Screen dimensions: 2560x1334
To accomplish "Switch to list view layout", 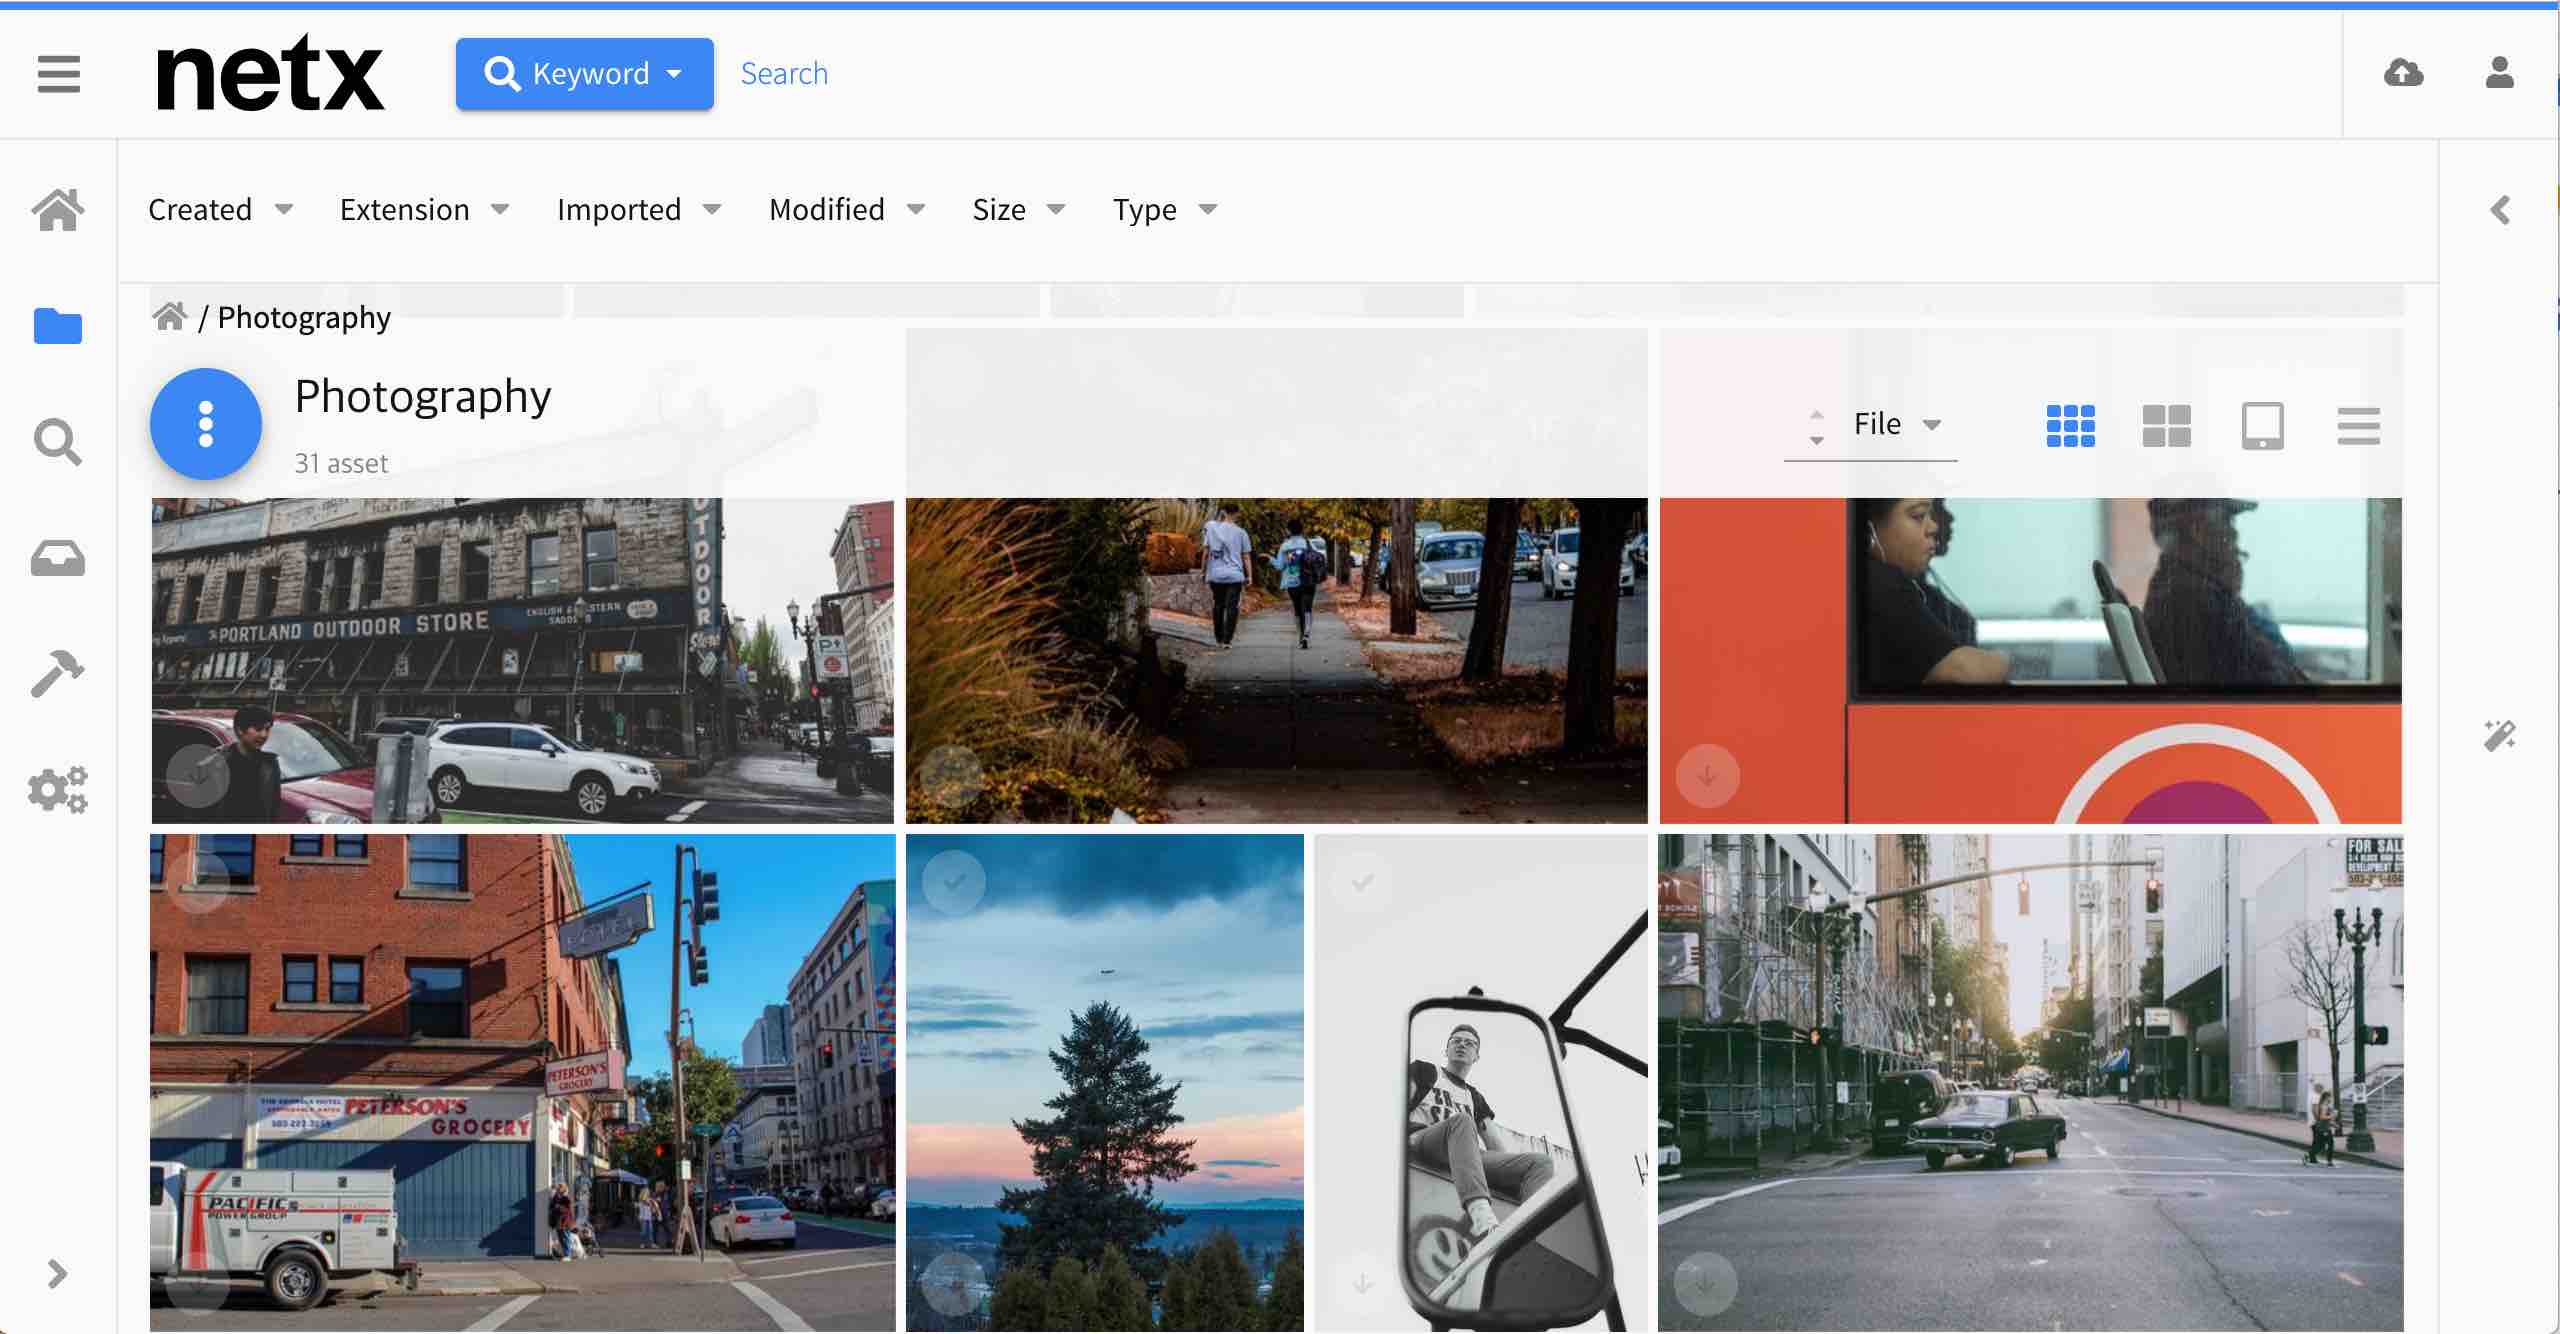I will 2358,426.
